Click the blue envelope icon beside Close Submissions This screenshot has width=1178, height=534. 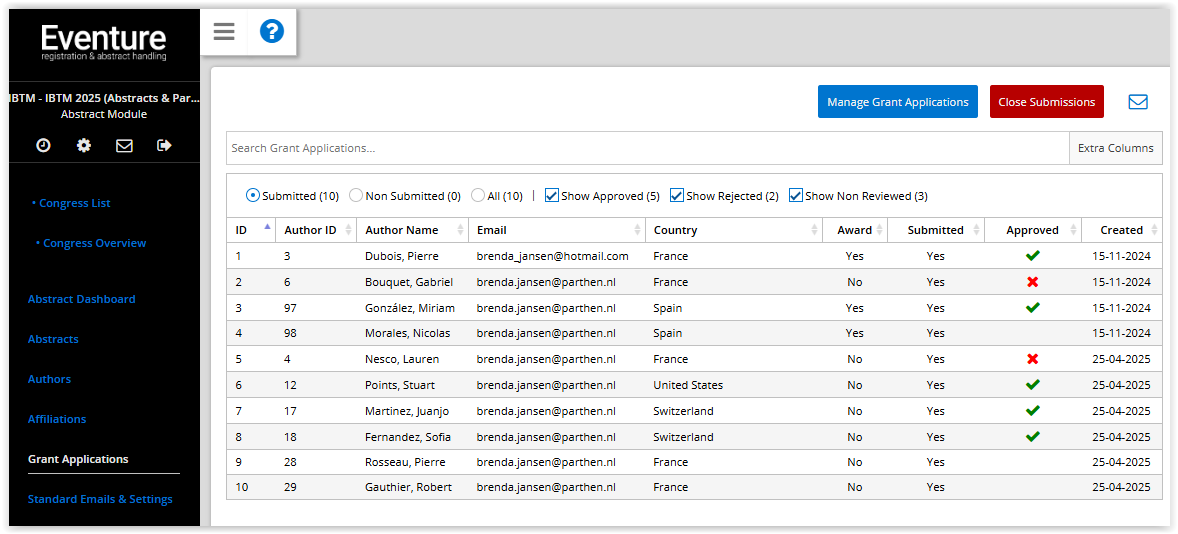1138,102
